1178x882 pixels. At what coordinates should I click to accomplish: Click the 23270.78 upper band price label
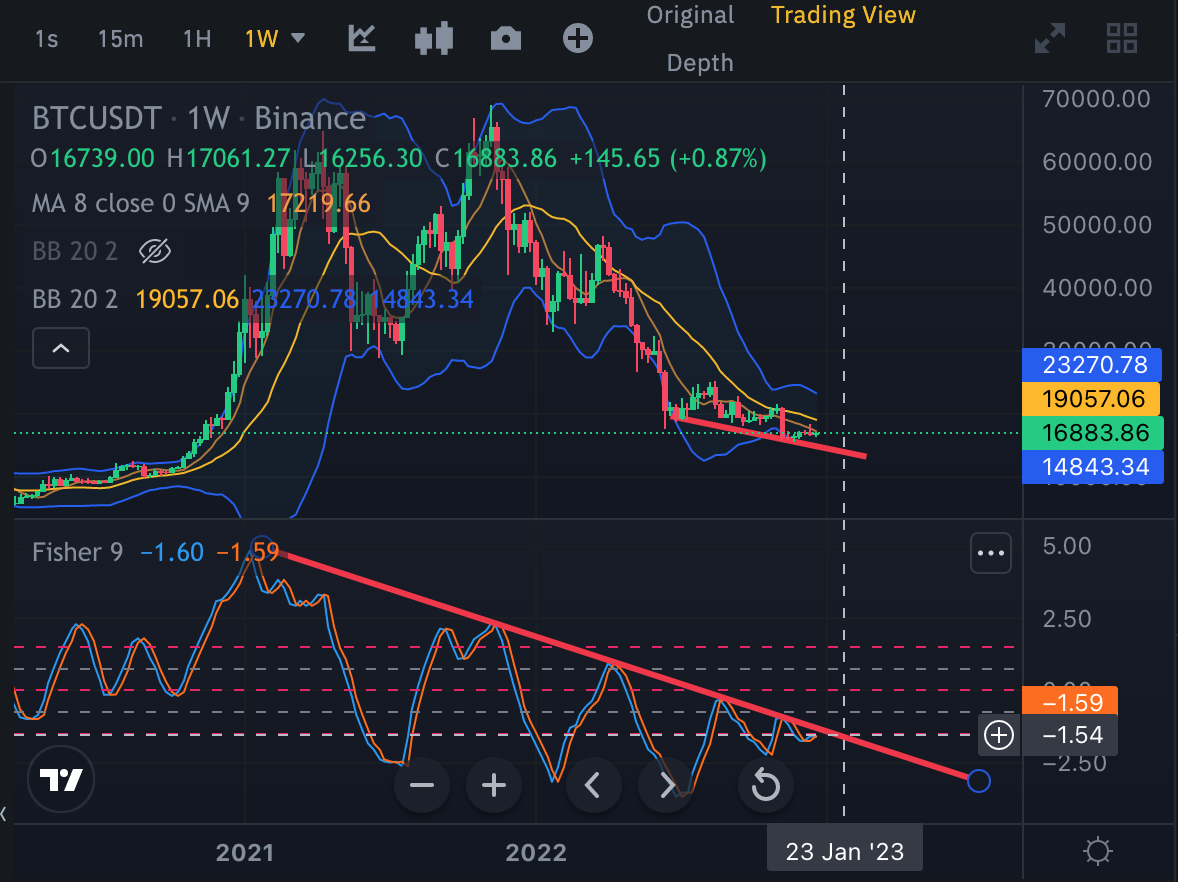(1093, 364)
